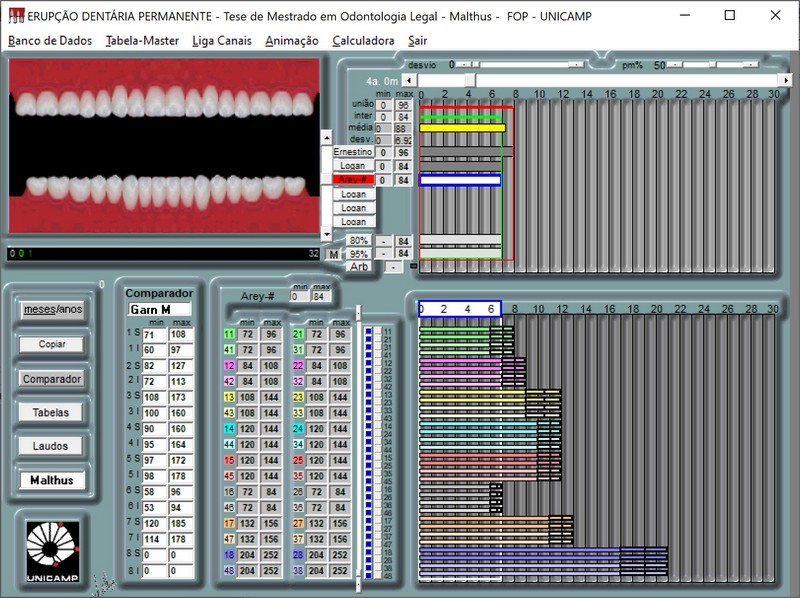Click the Laudos button
The image size is (800, 598).
coord(51,446)
